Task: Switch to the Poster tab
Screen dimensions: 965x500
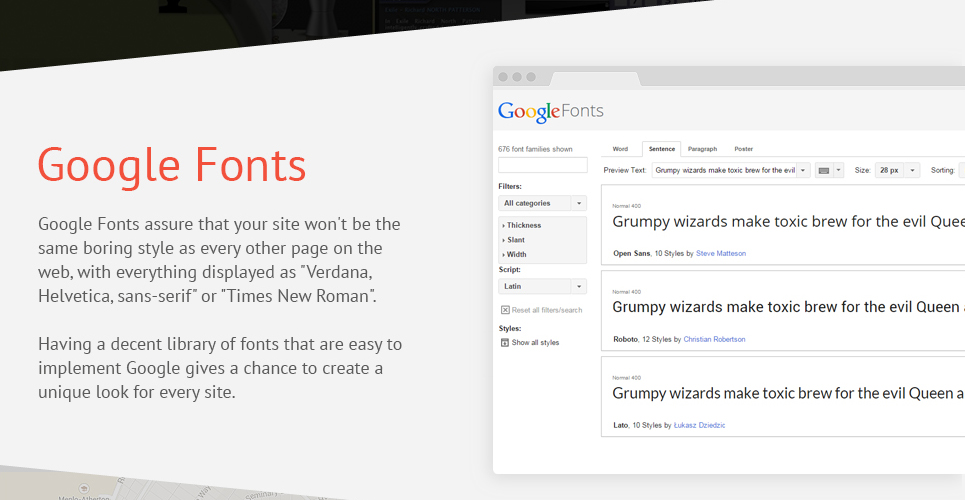Action: (x=743, y=149)
